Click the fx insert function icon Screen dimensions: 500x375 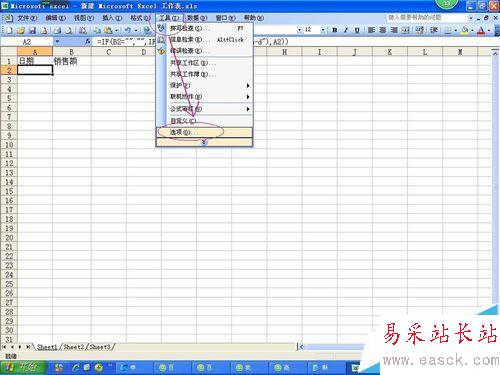pos(88,41)
